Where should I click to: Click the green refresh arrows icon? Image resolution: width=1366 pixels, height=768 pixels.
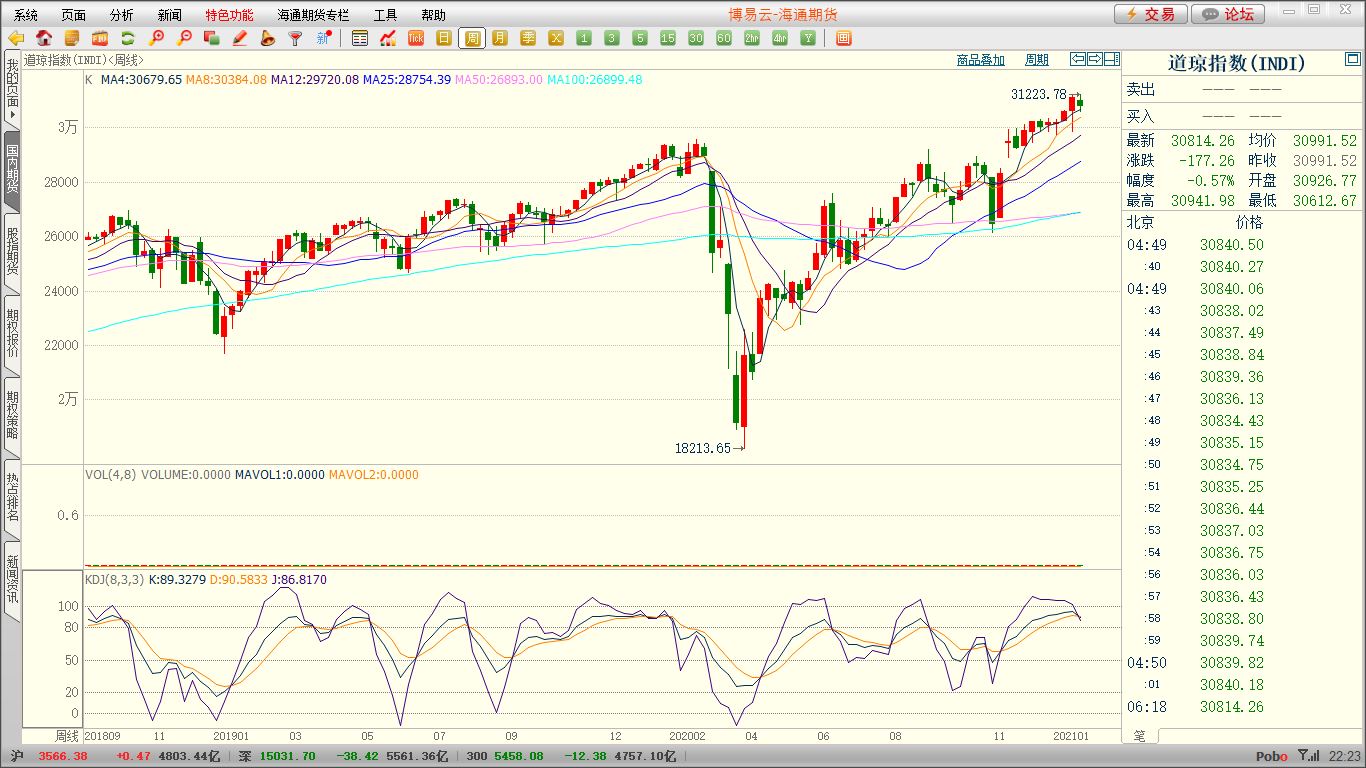[128, 38]
